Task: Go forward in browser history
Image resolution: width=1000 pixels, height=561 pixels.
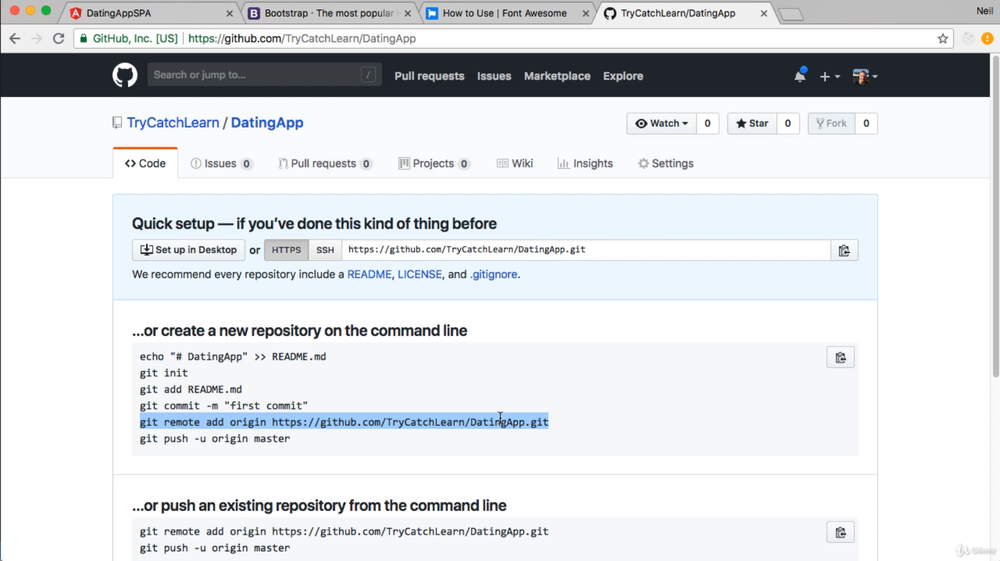Action: 36,38
